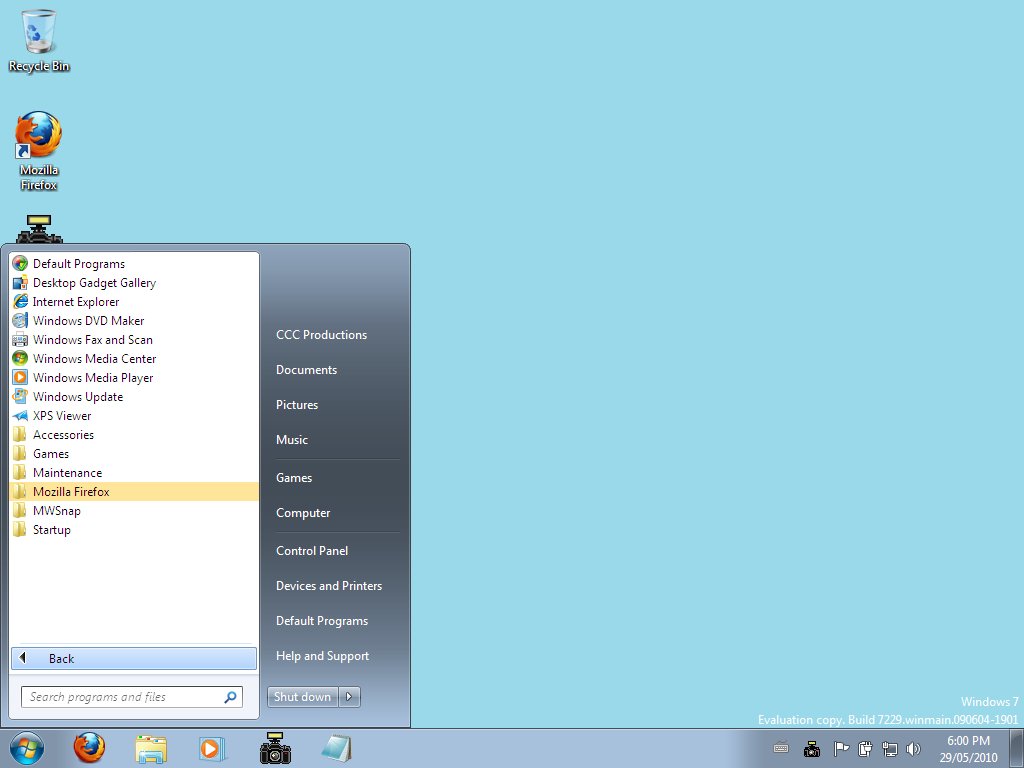Open Windows Media Player from the programs list
This screenshot has height=768, width=1024.
tap(134, 377)
